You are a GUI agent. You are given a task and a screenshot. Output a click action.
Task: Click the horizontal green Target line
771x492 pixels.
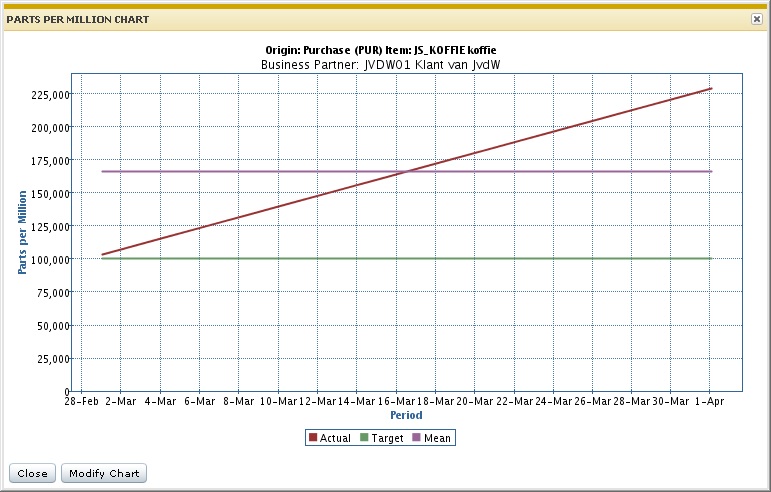pos(400,258)
